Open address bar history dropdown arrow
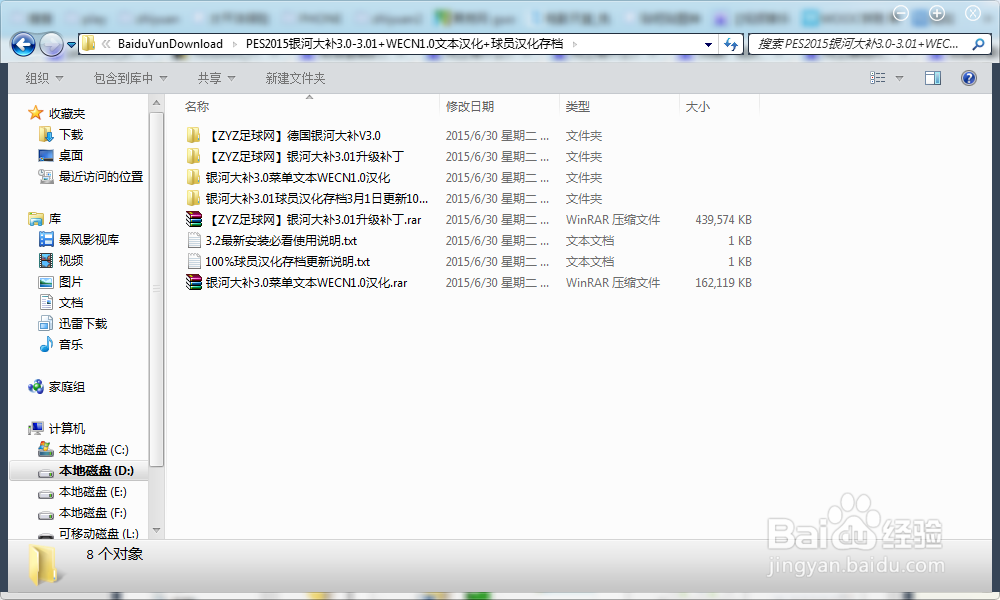This screenshot has width=1000, height=600. coord(708,45)
